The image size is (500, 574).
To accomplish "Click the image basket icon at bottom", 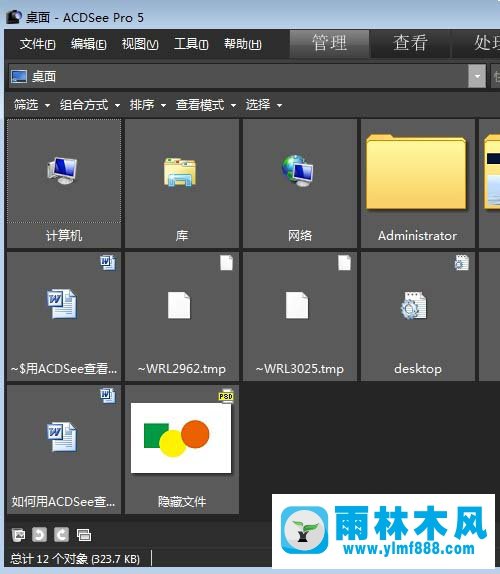I will coord(18,535).
